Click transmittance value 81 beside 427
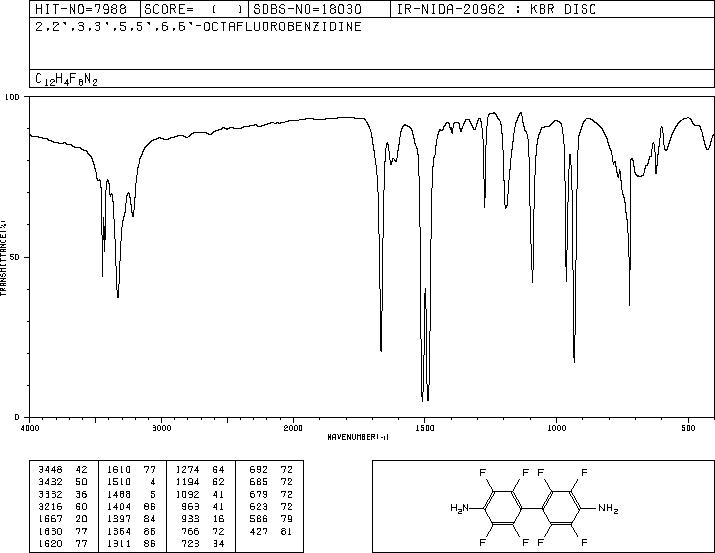Screen dimensions: 715x553 point(286,532)
